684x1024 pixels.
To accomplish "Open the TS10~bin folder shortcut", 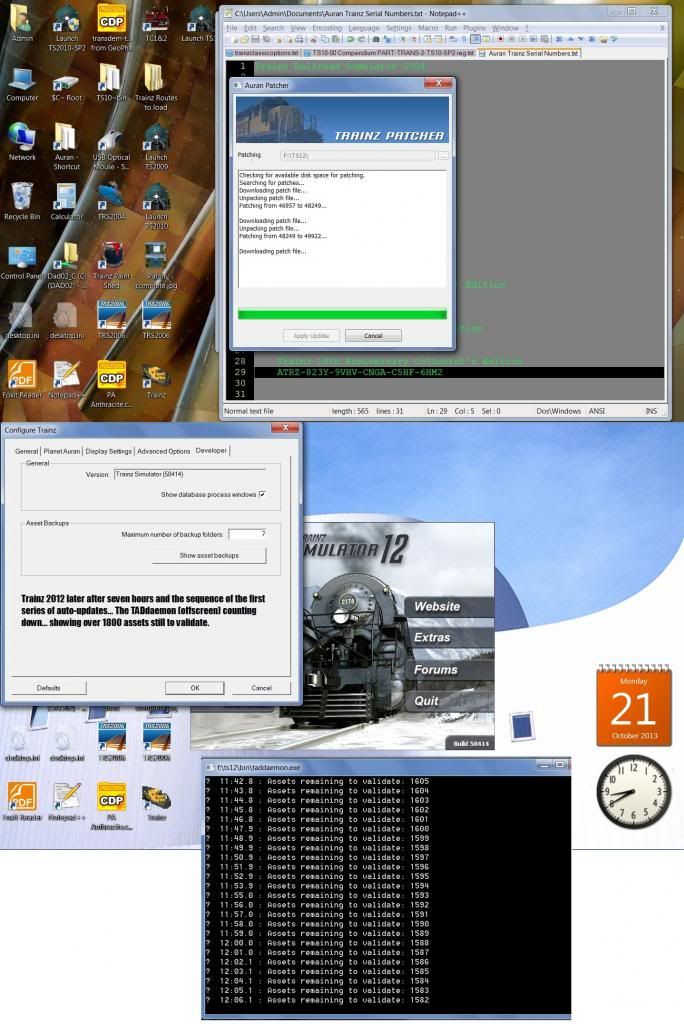I will [x=111, y=84].
